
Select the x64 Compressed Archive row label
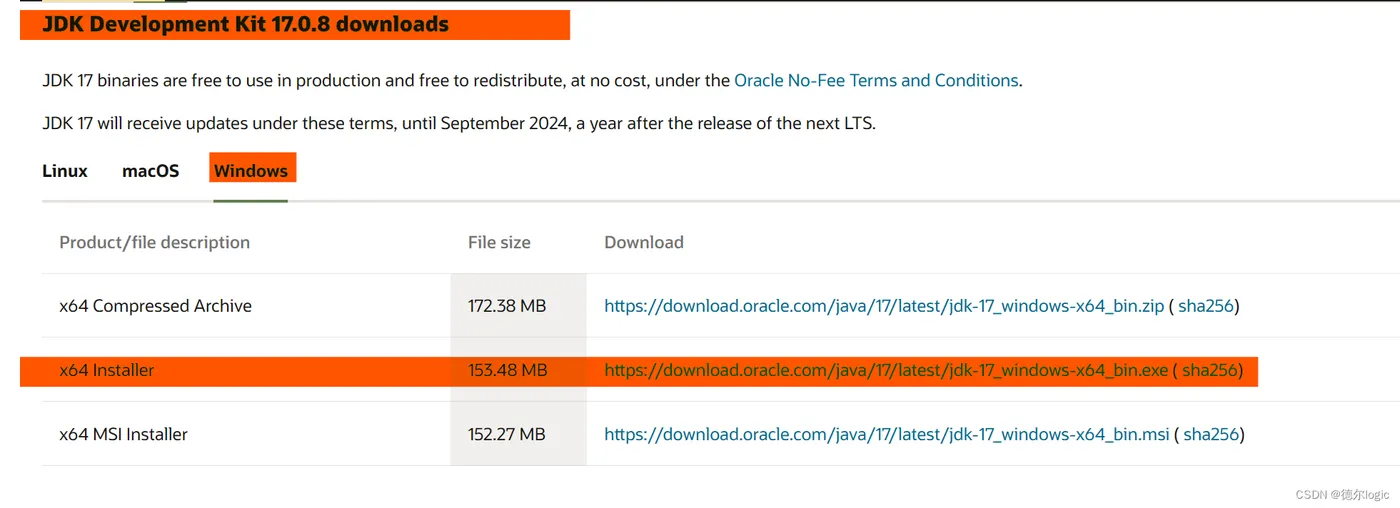pyautogui.click(x=156, y=306)
